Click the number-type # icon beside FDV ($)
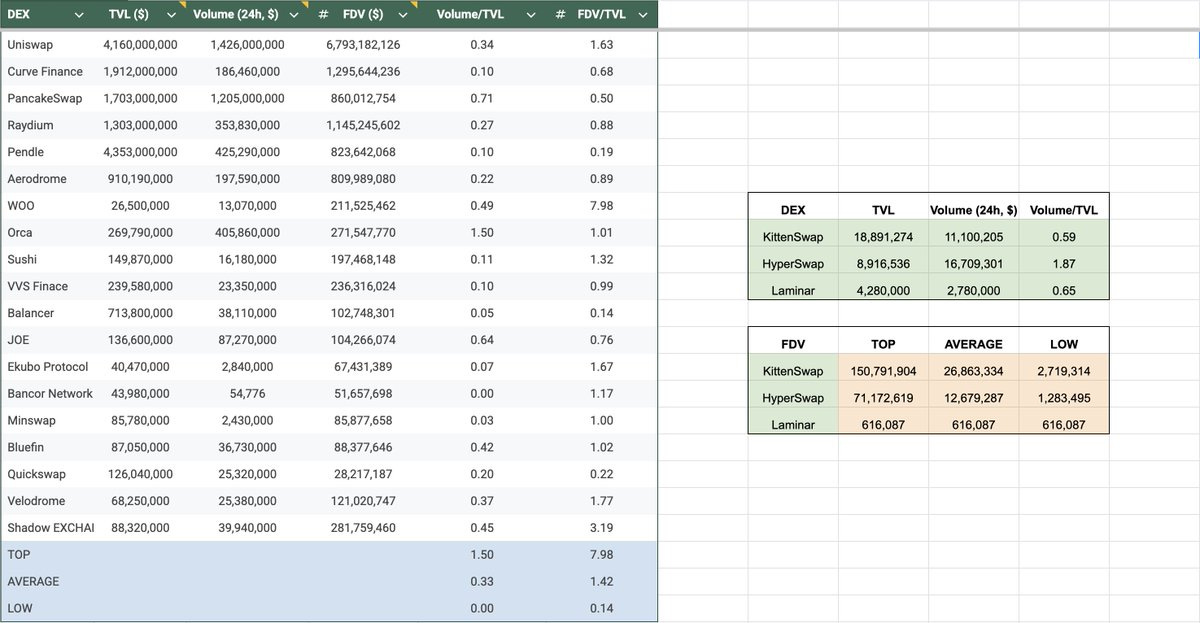Image resolution: width=1200 pixels, height=623 pixels. 323,15
